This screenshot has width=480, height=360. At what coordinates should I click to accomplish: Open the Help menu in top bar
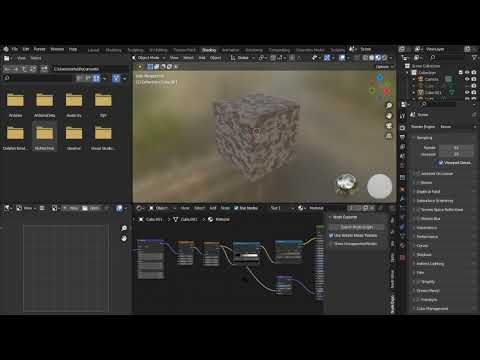click(73, 49)
